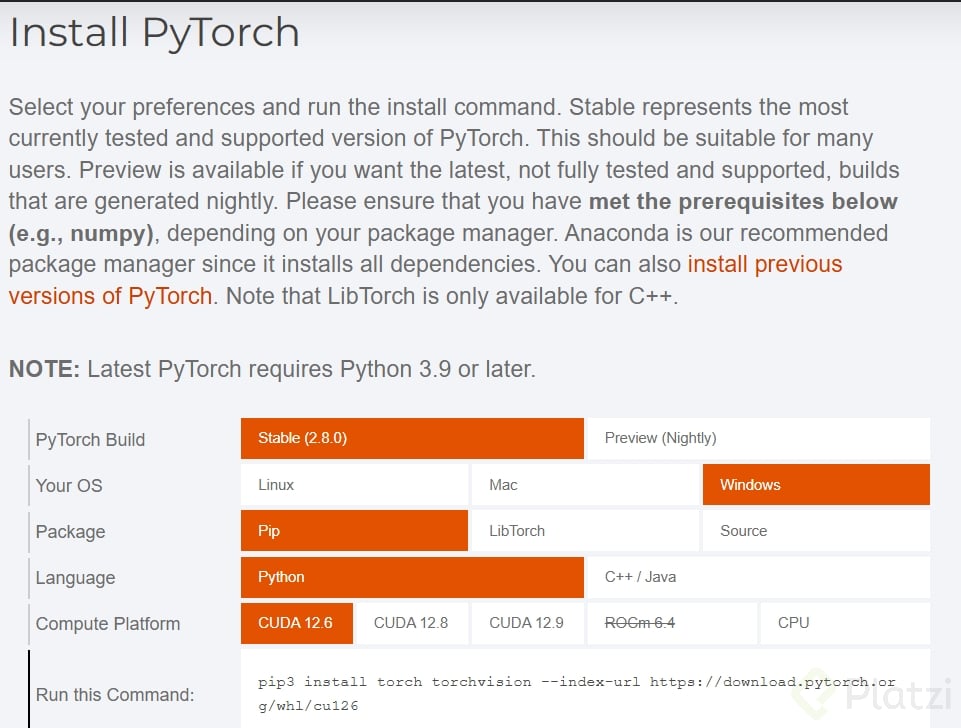Choose the Preview (Nightly) build

[757, 438]
